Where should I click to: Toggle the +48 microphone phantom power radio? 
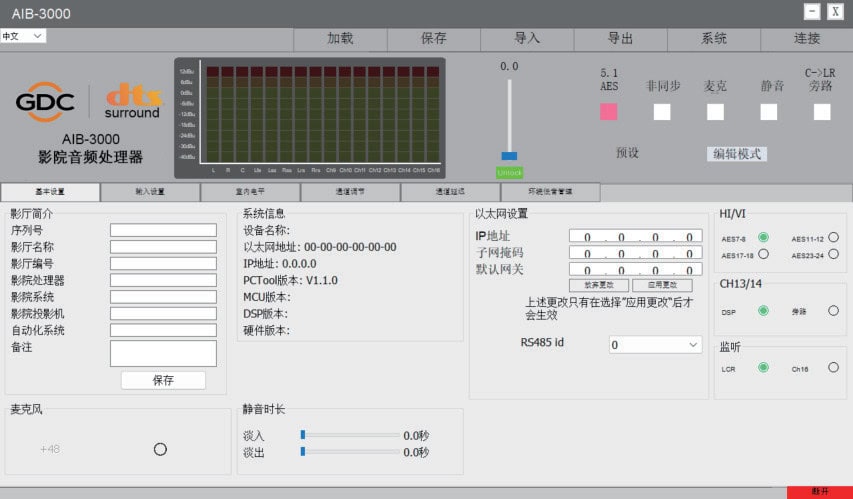coord(160,449)
